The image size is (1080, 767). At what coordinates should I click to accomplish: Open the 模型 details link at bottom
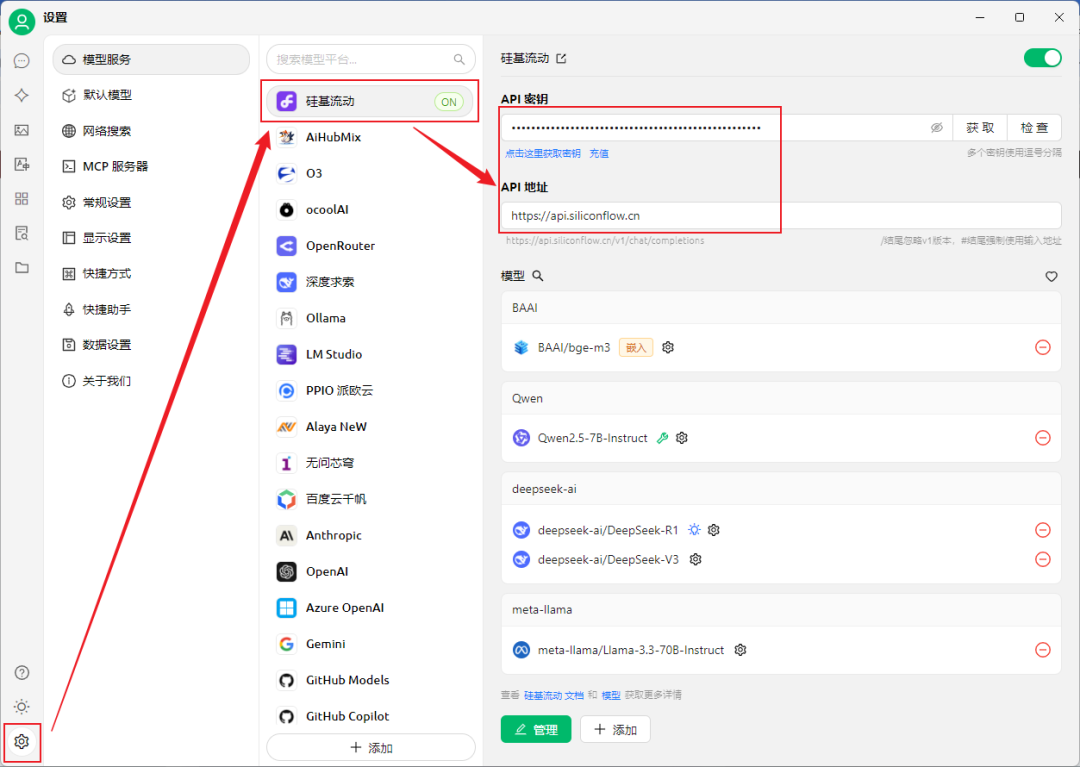[x=611, y=695]
